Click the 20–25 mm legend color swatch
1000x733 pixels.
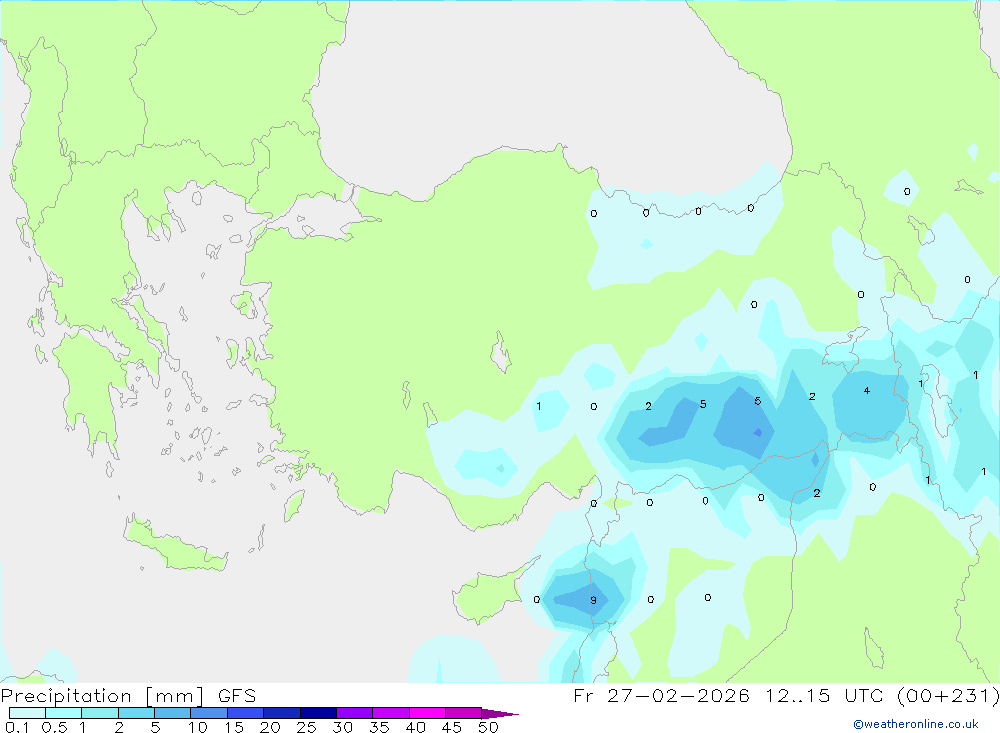coord(282,713)
